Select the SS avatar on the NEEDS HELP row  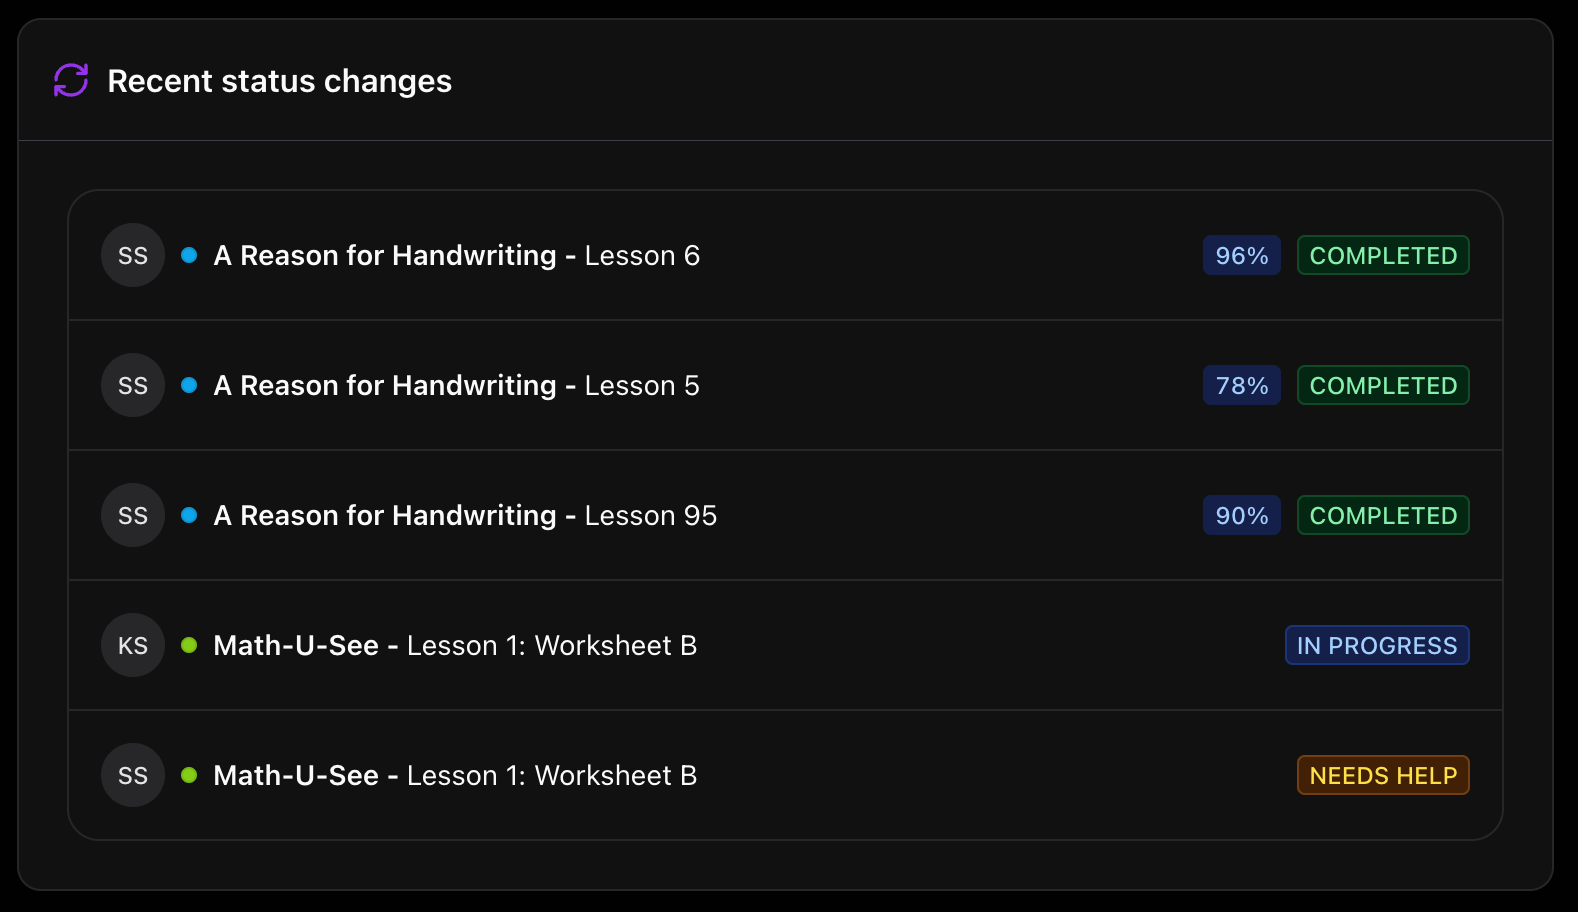(132, 775)
